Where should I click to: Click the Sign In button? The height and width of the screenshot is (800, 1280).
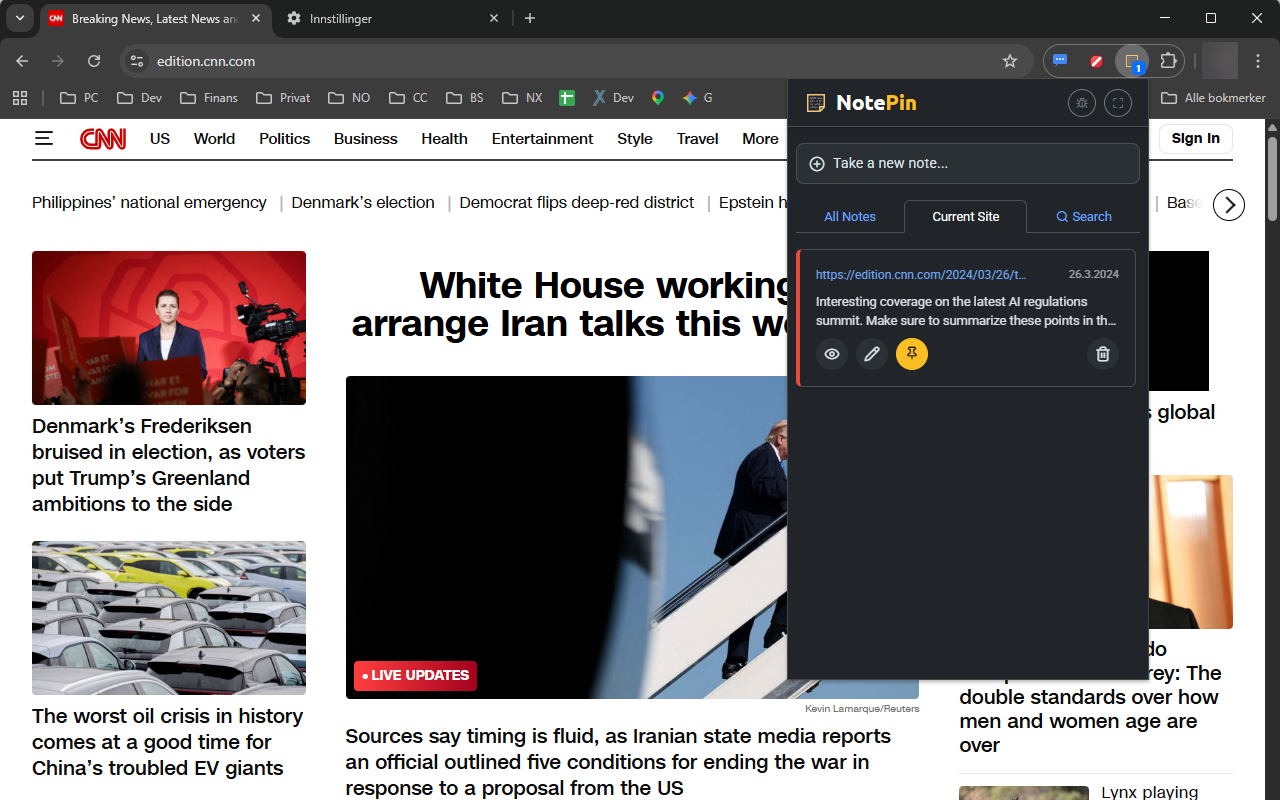(1195, 138)
